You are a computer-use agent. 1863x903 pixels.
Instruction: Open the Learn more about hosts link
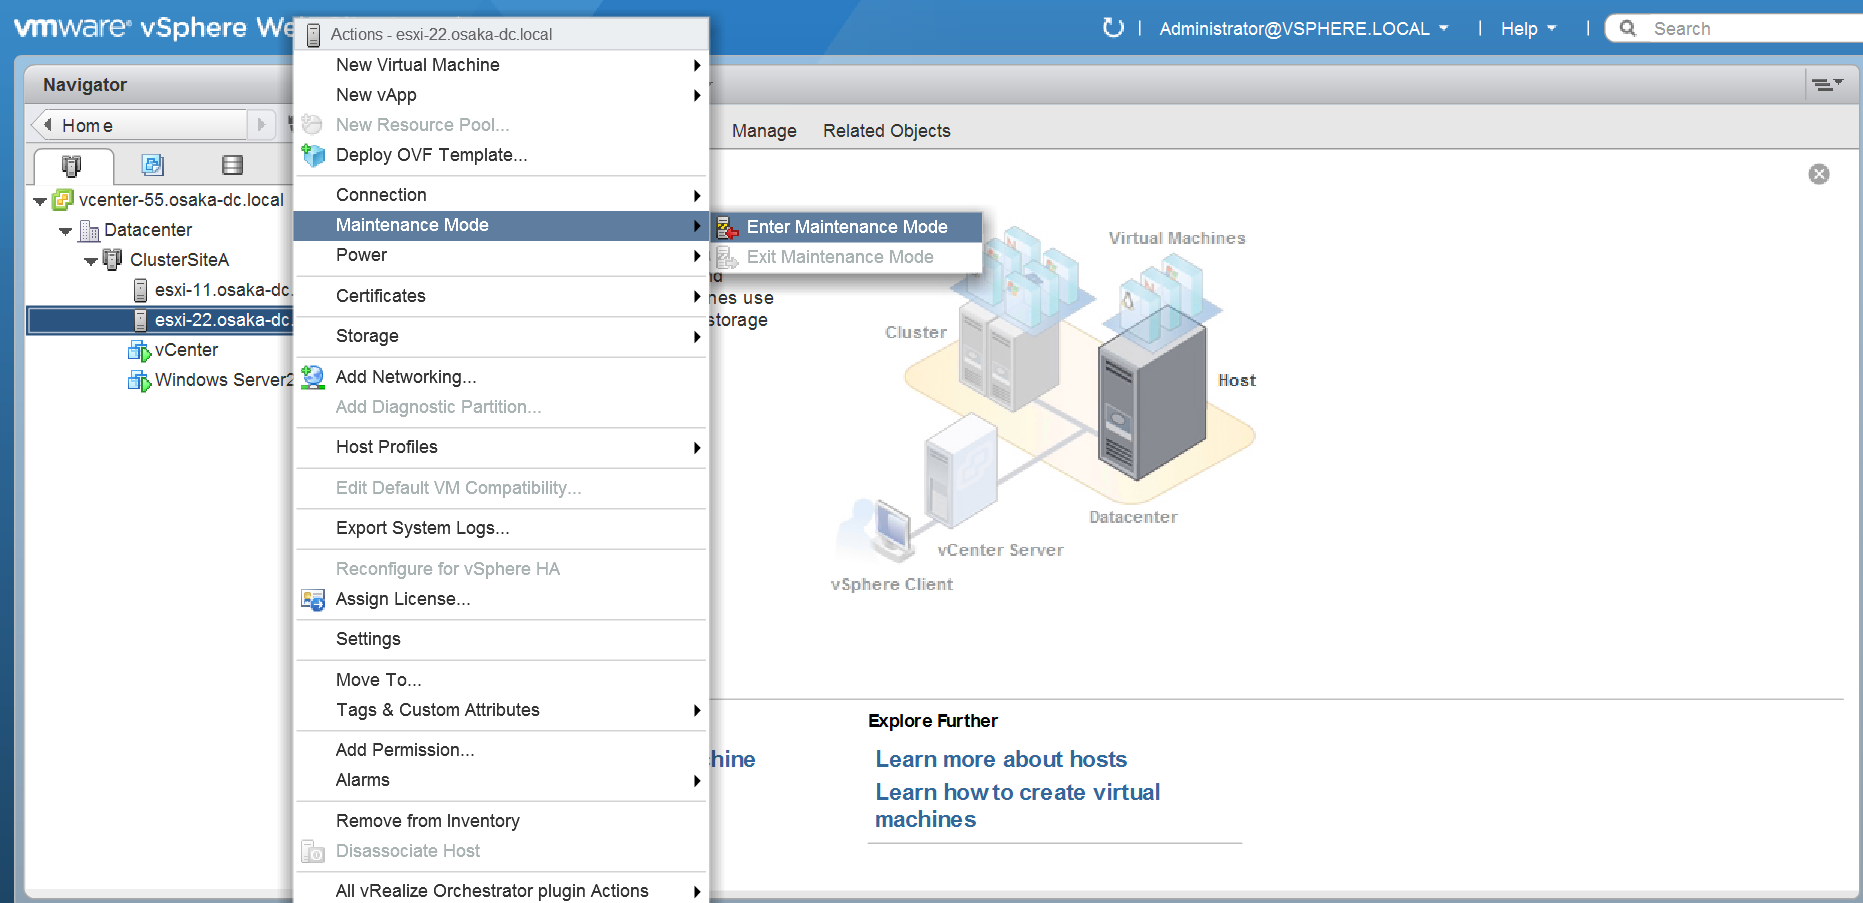[x=1000, y=759]
